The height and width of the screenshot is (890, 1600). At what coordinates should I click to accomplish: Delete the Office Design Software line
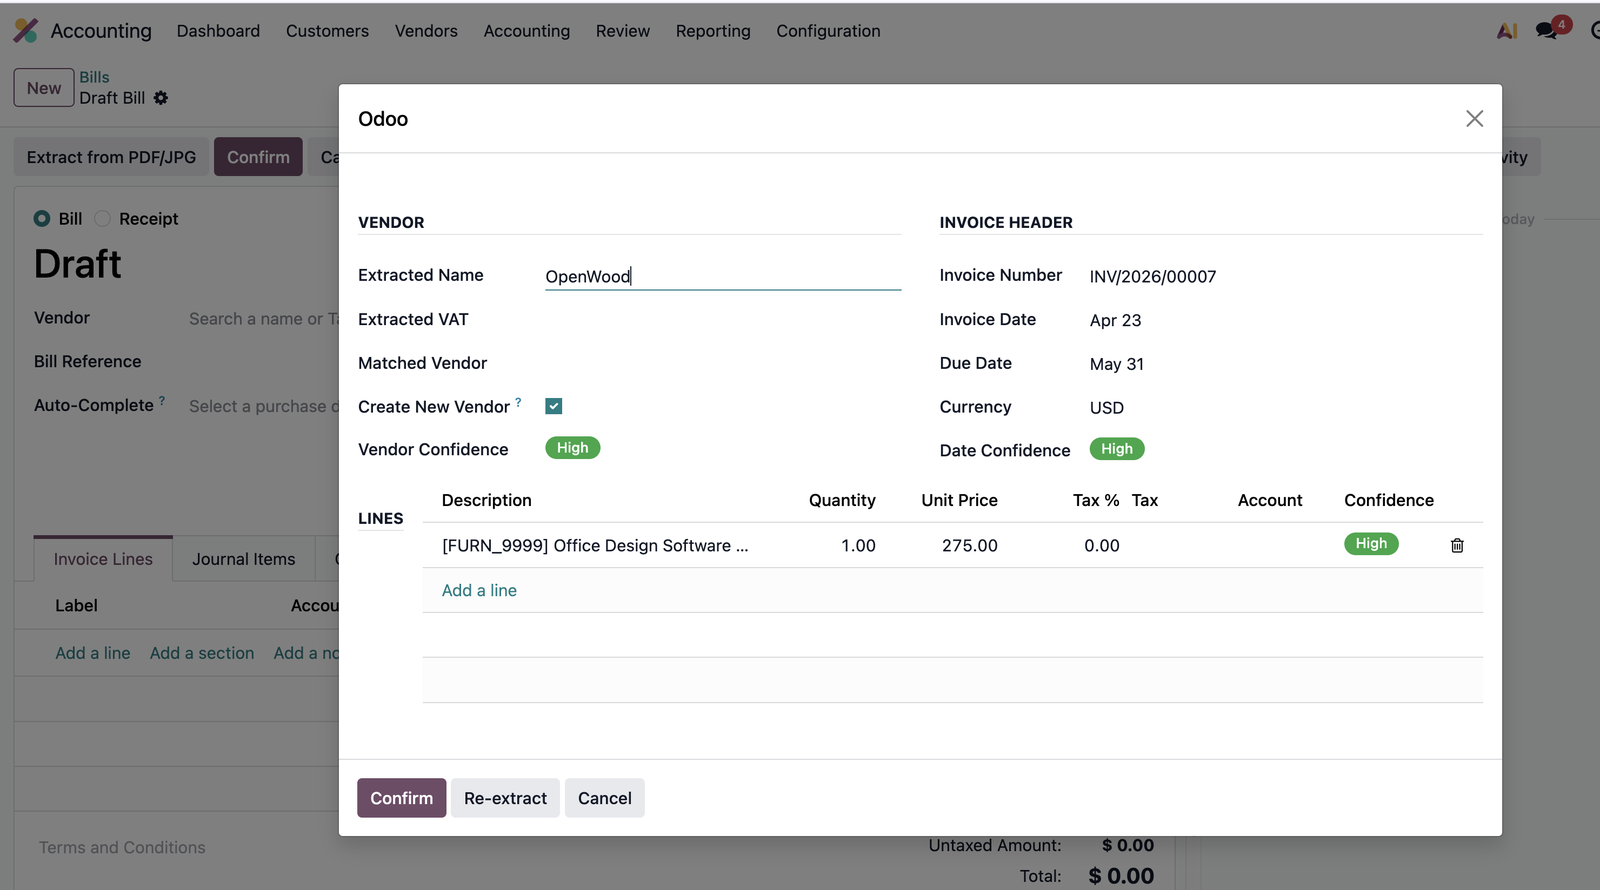(1457, 545)
